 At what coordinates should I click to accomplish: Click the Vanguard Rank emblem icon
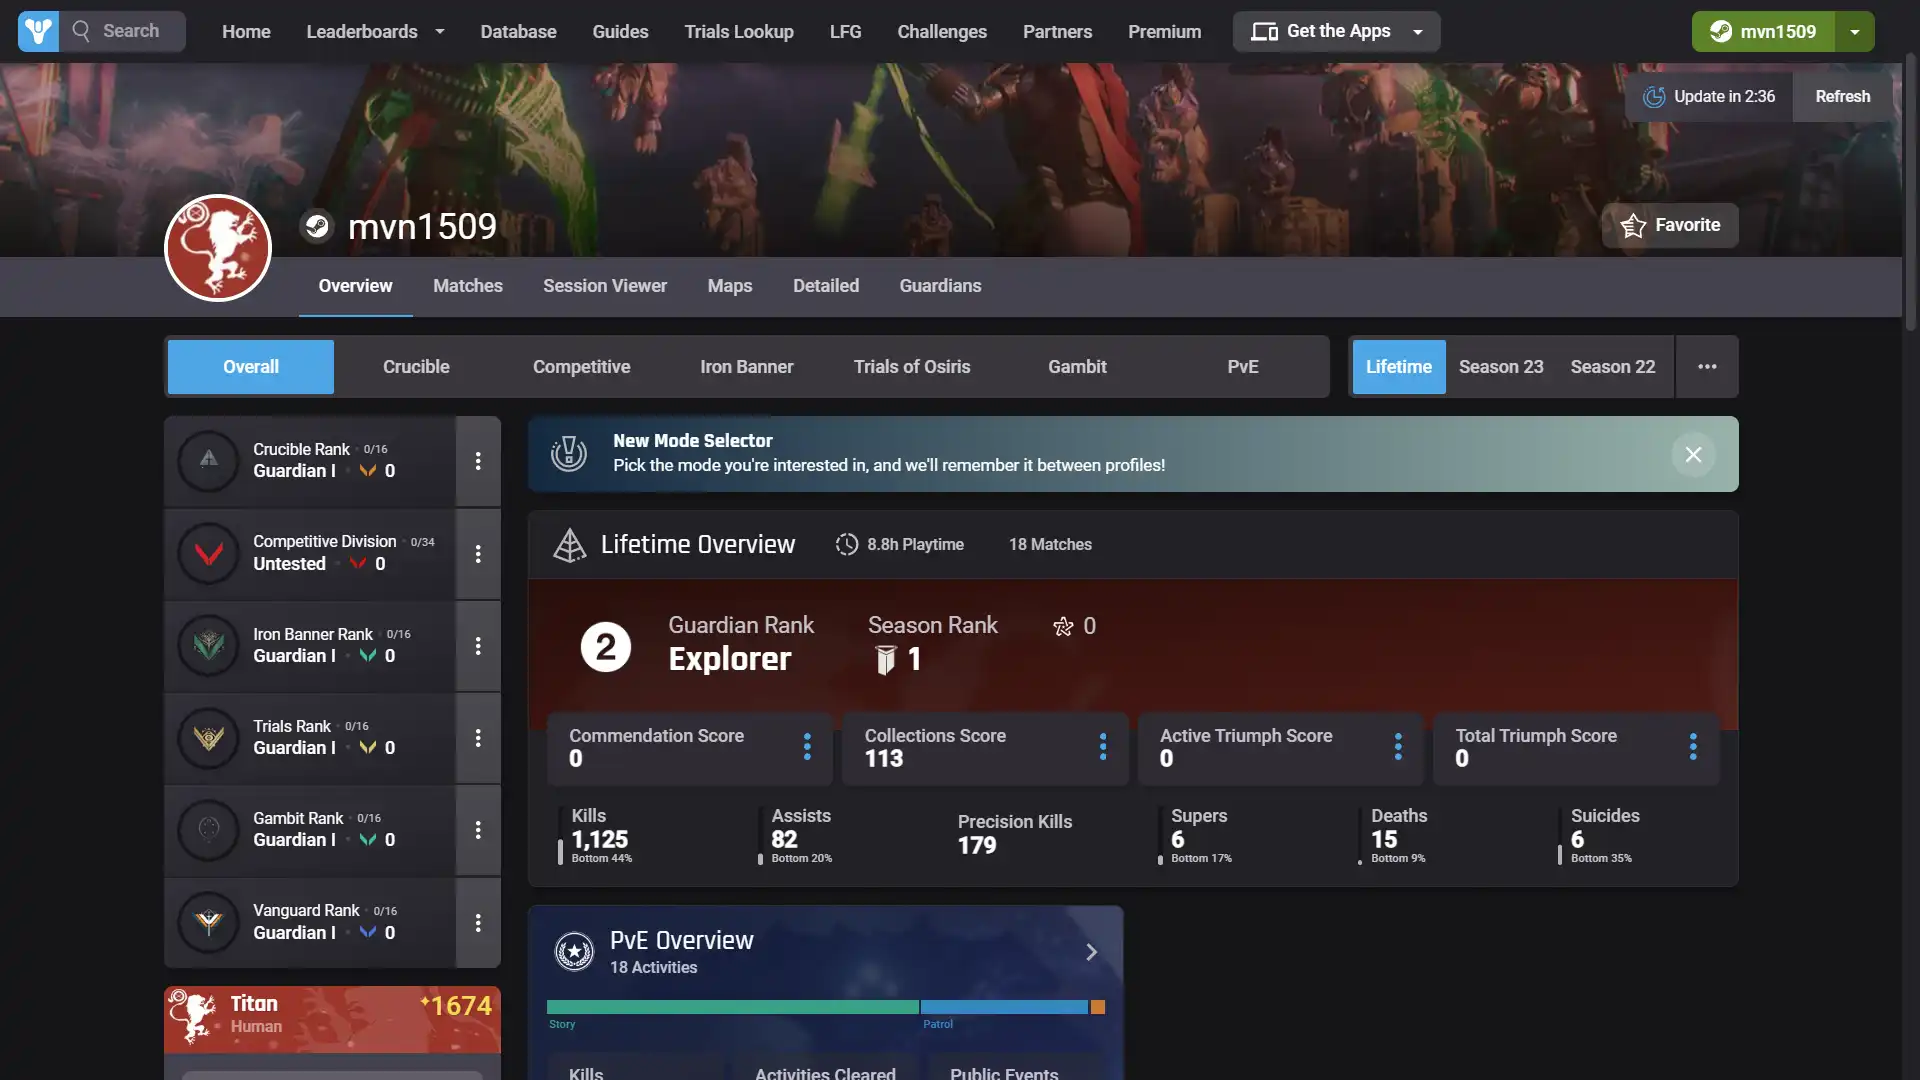click(209, 922)
